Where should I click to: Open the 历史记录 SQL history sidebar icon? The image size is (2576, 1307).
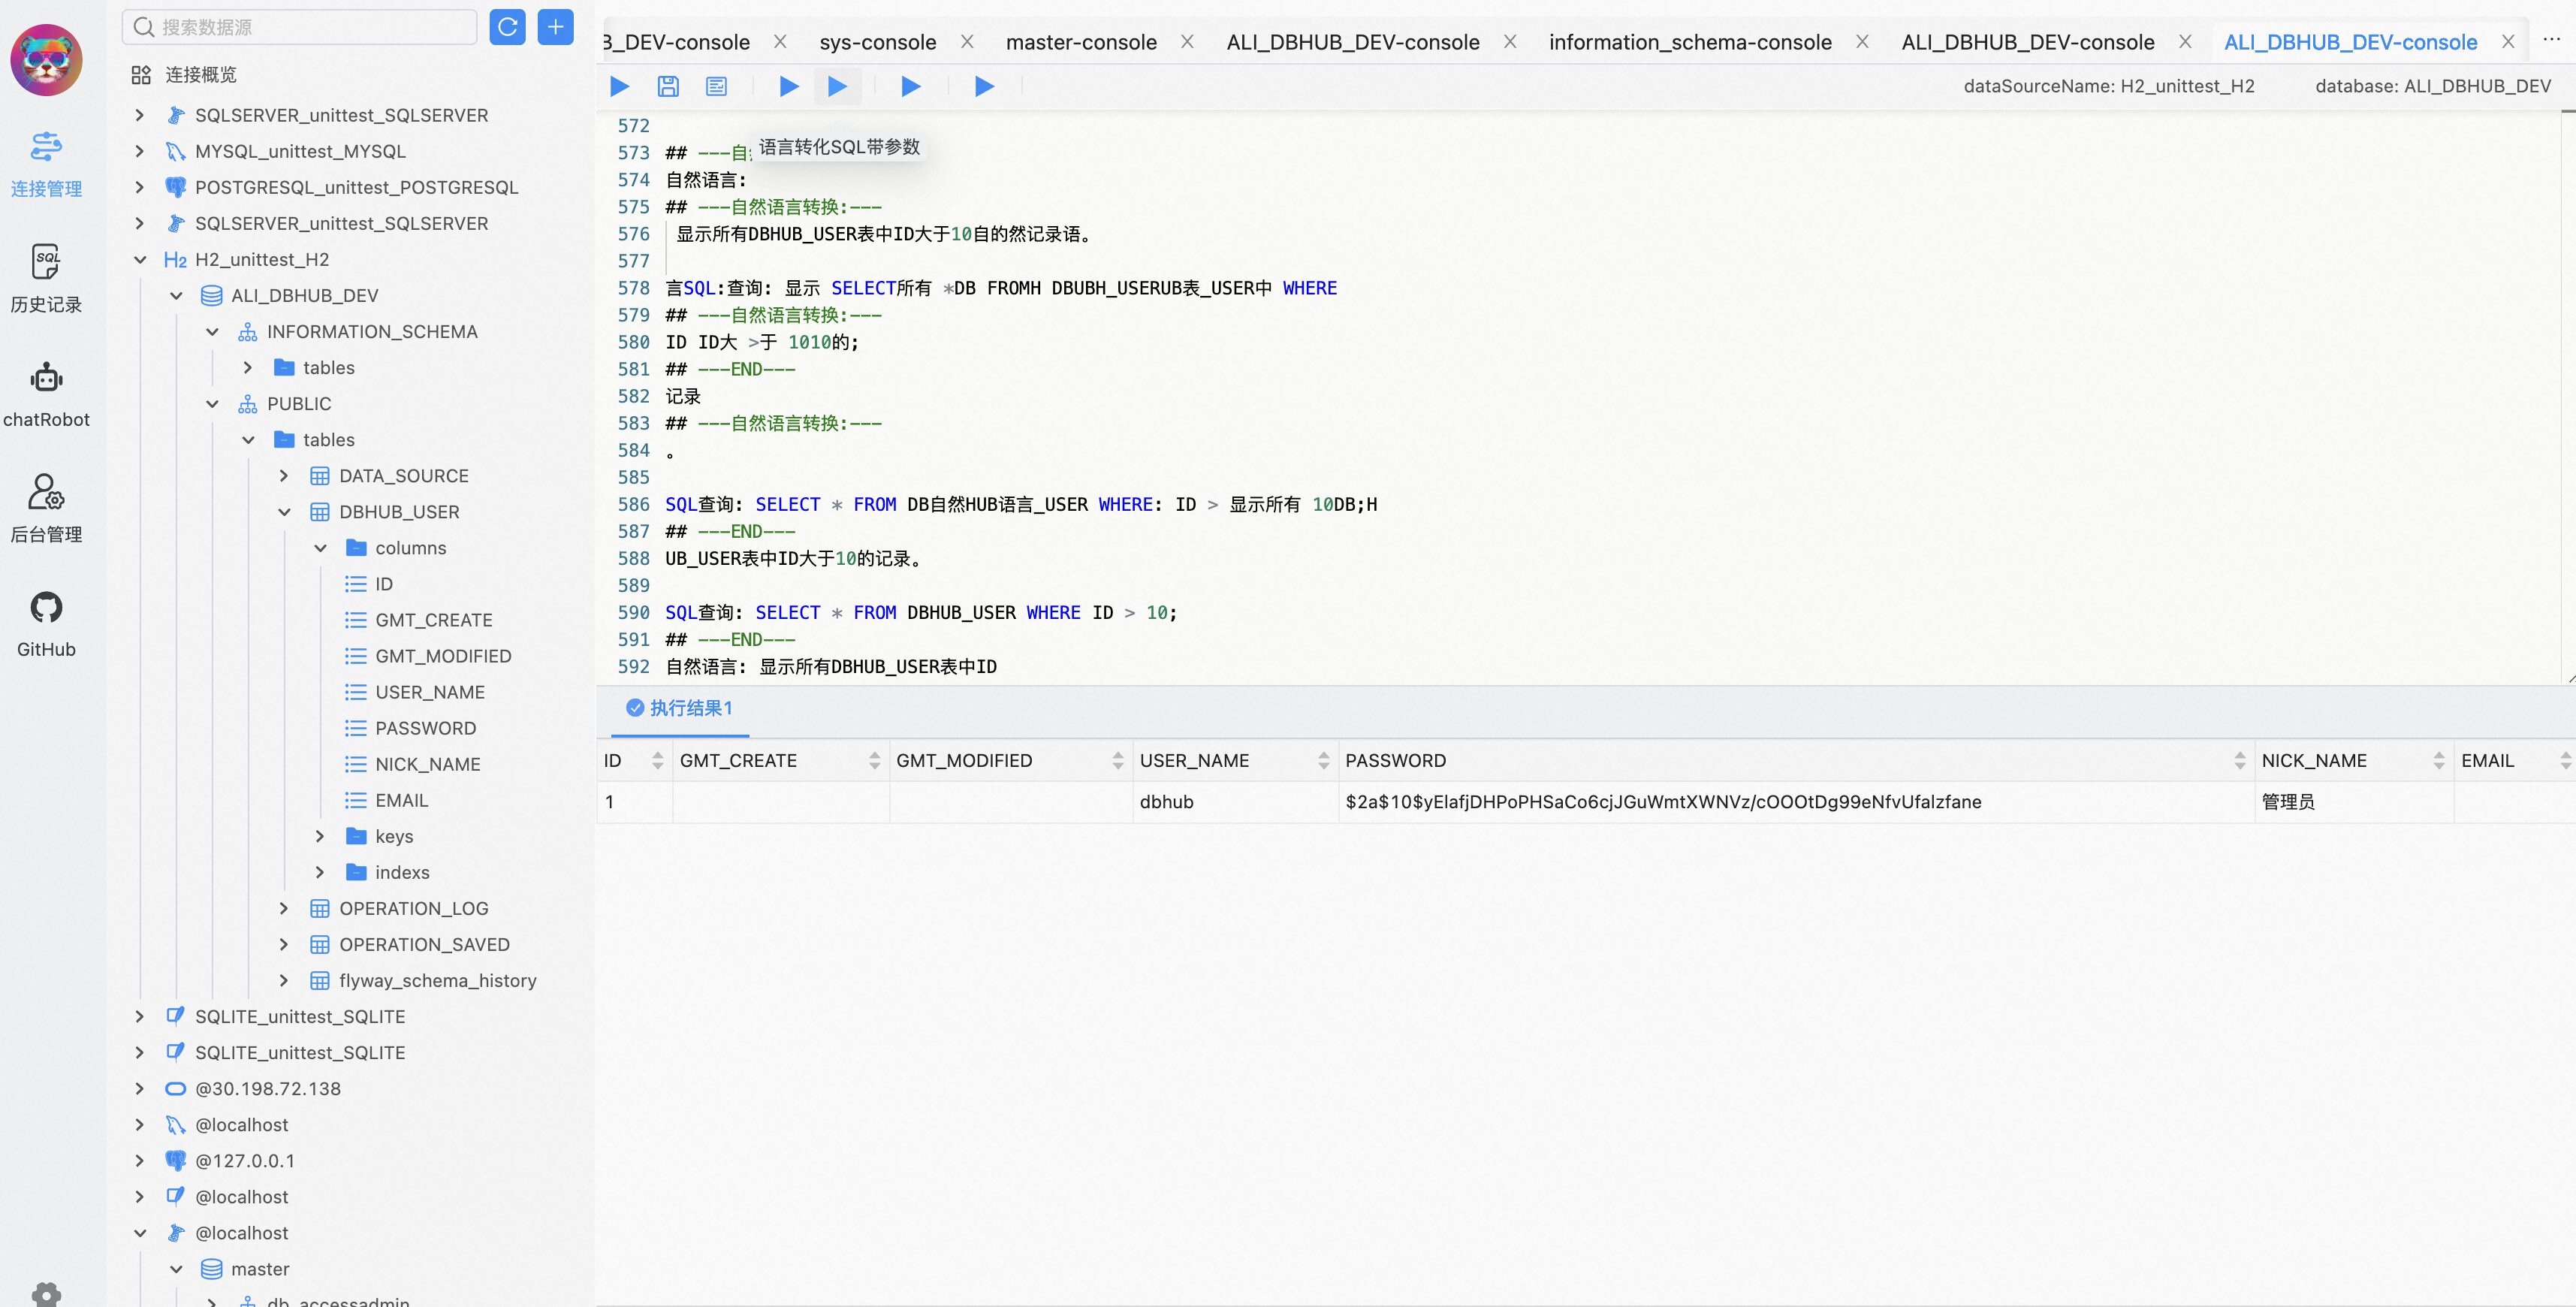(46, 278)
